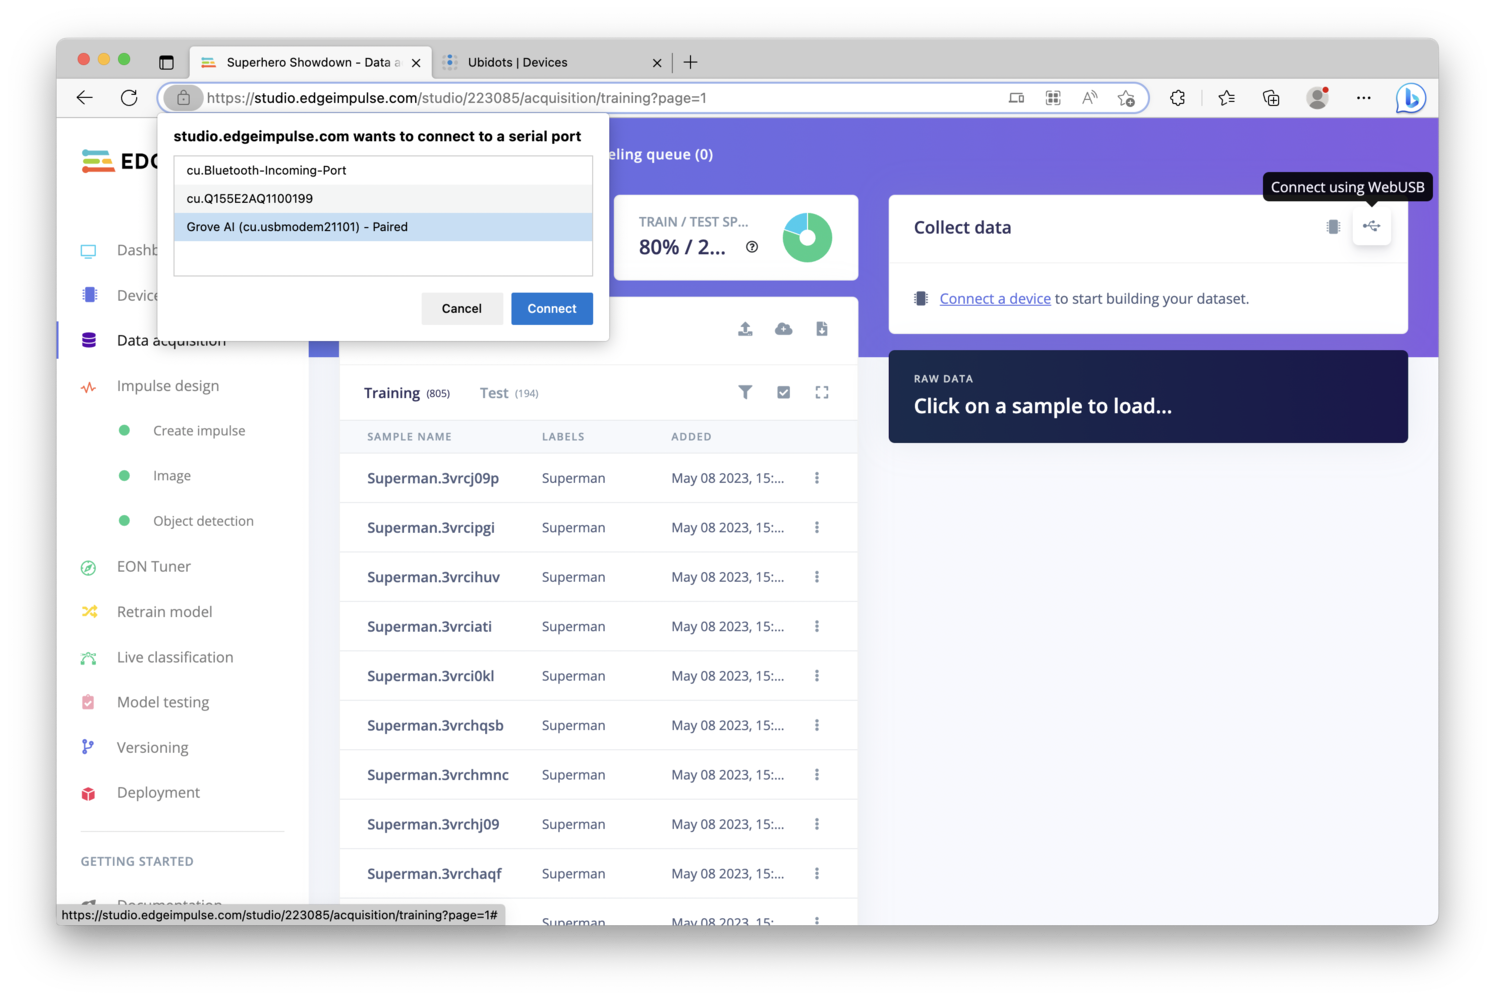
Task: Open options menu for Superman.3vrcihuv
Action: 817,577
